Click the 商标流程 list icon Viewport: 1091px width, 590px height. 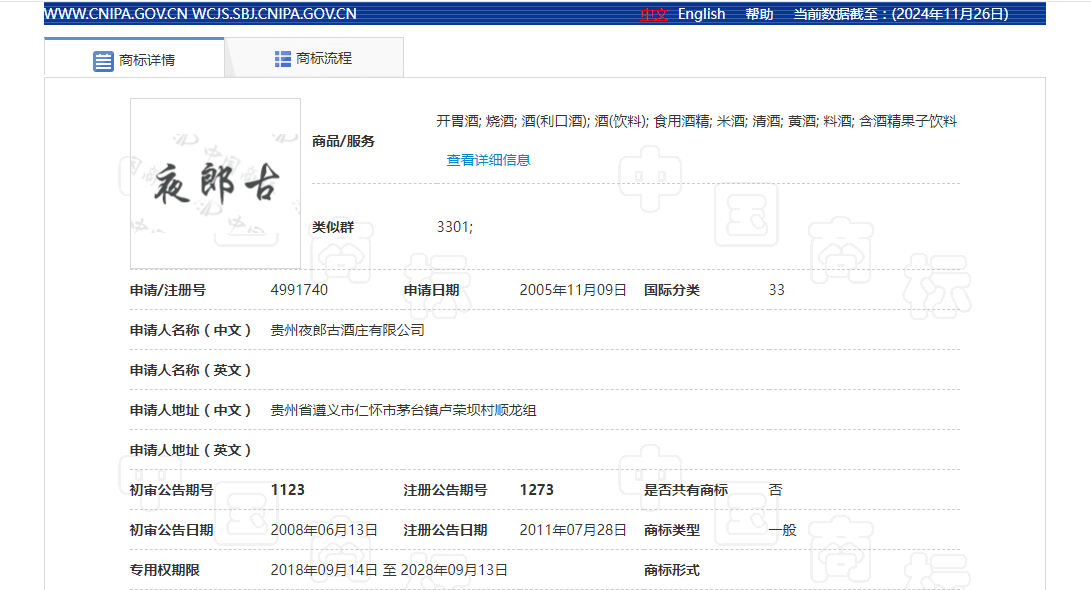(x=282, y=59)
